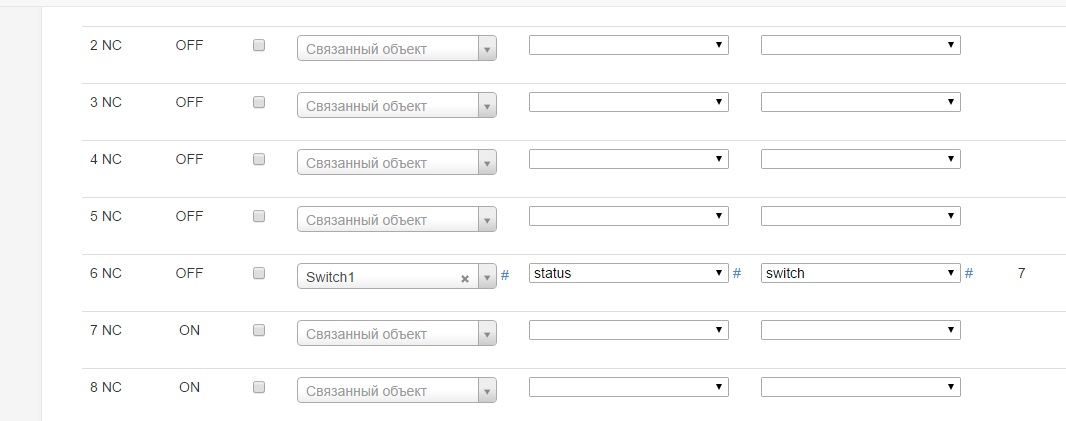
Task: Select the linked object field in row 5 NC
Action: pyautogui.click(x=396, y=220)
